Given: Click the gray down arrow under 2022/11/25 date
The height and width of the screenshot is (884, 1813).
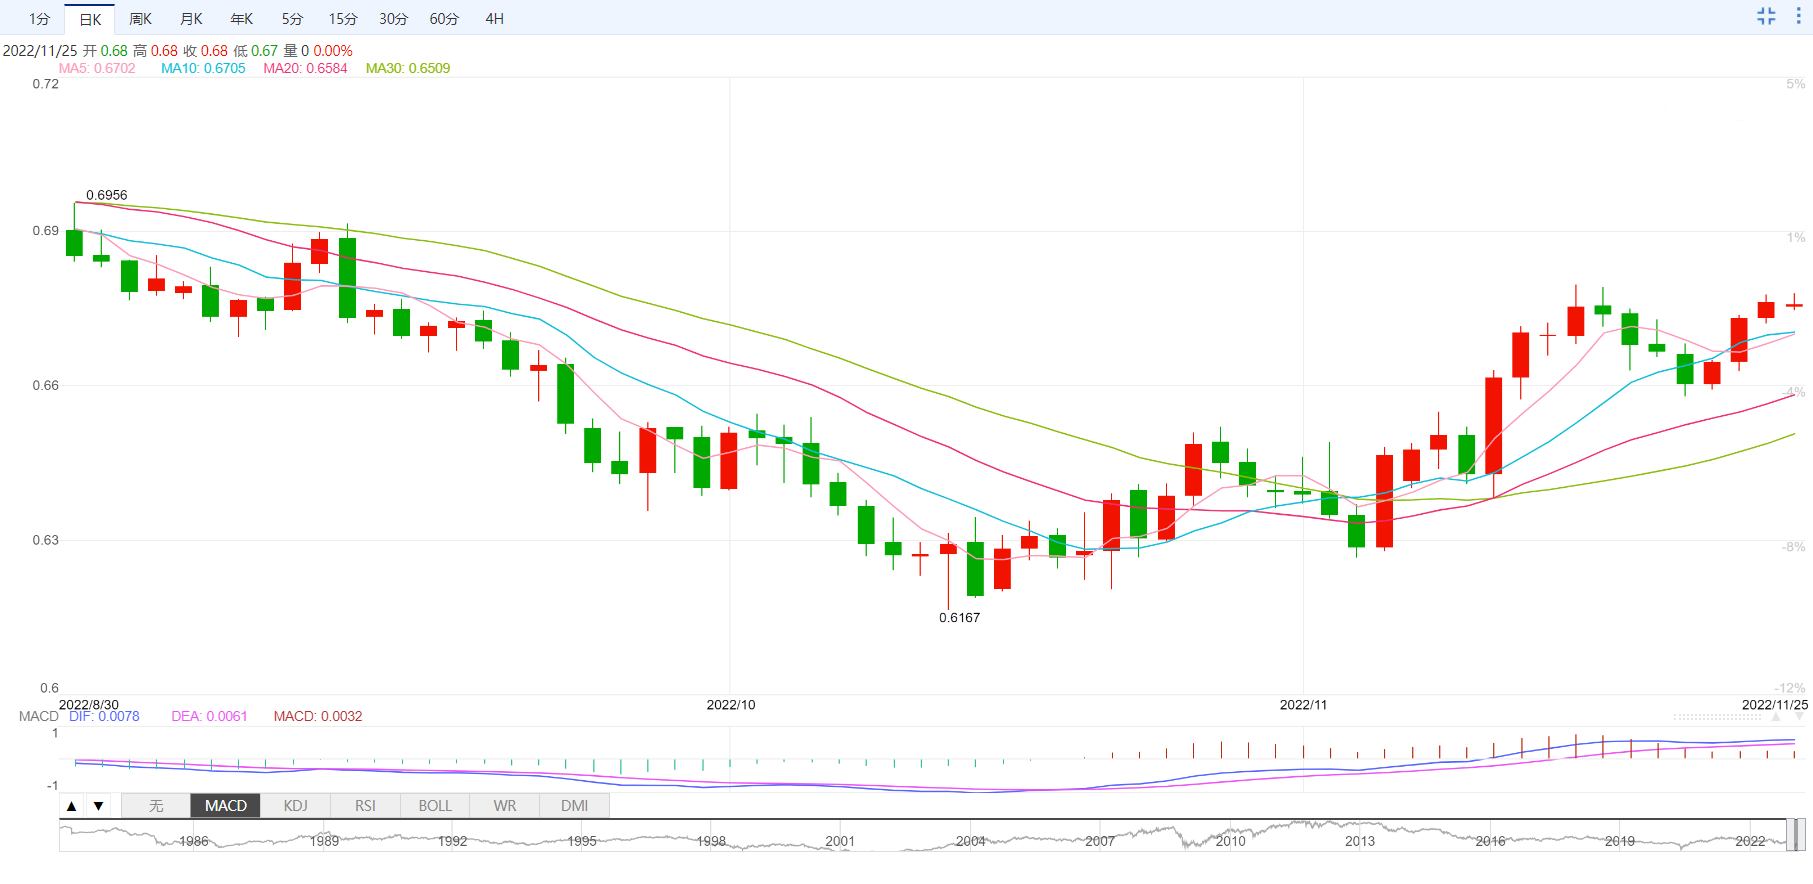Looking at the screenshot, I should (1800, 717).
